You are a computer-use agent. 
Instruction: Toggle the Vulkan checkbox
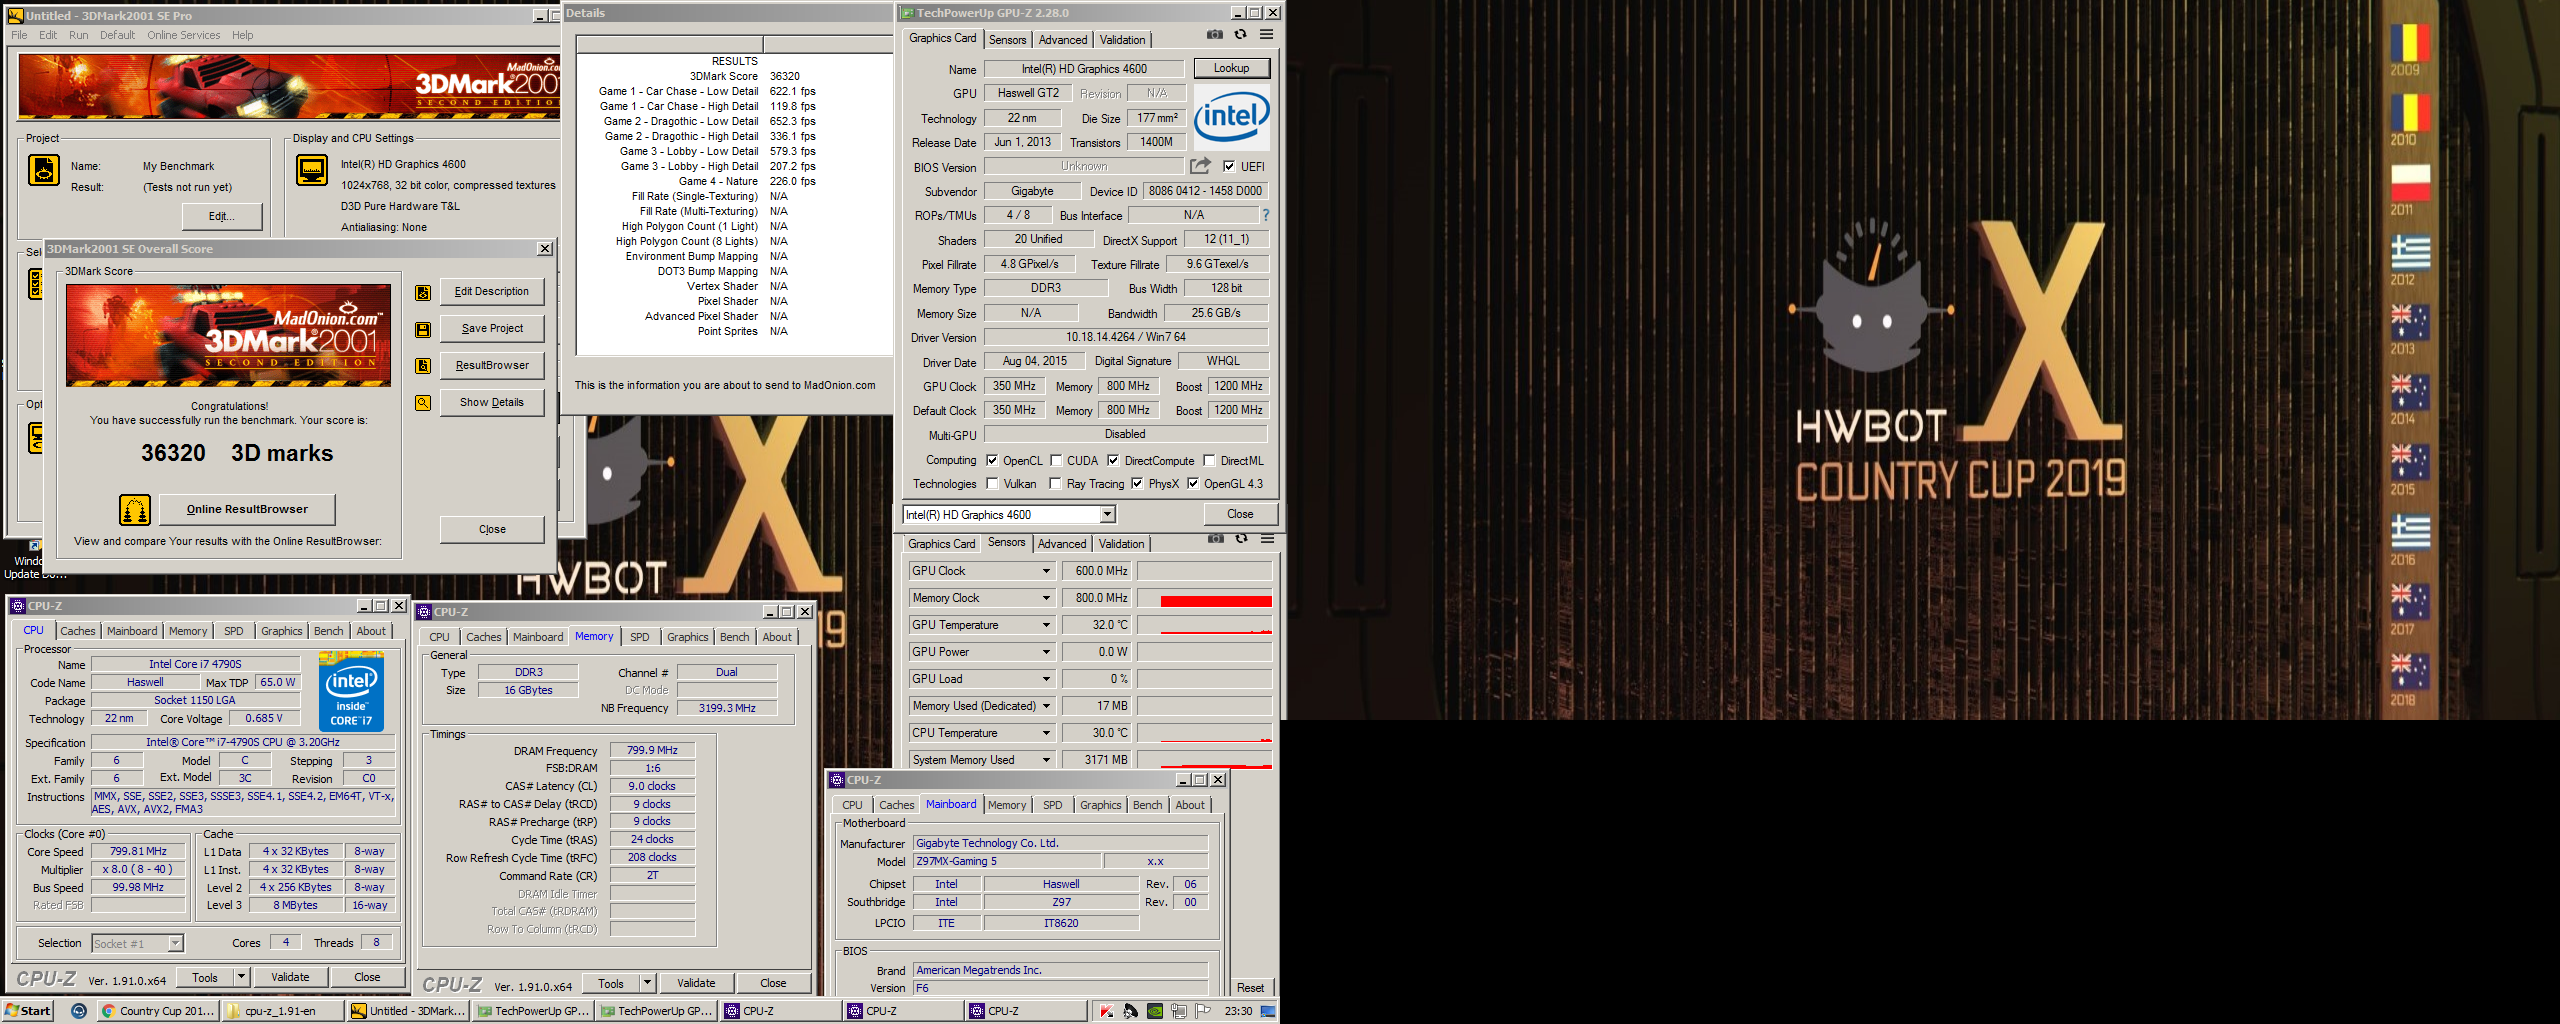[x=992, y=484]
